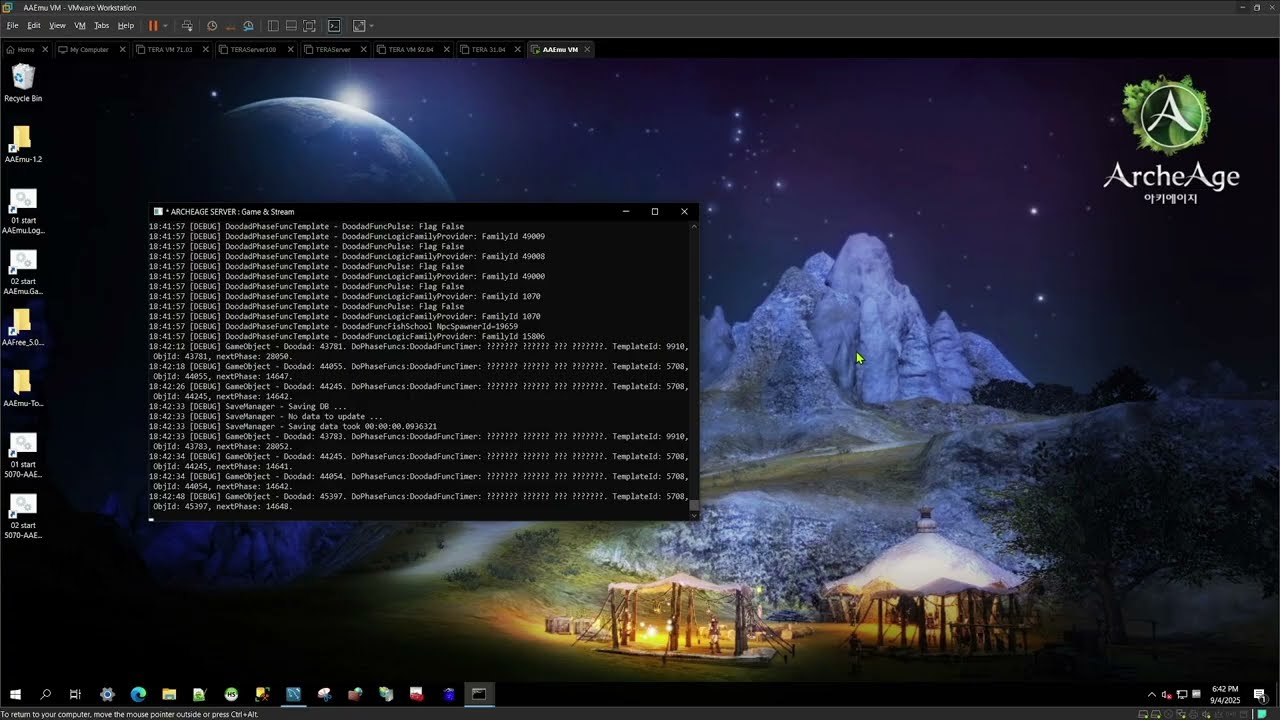The height and width of the screenshot is (720, 1280).
Task: Revert VM to snapshot icon
Action: [x=230, y=25]
